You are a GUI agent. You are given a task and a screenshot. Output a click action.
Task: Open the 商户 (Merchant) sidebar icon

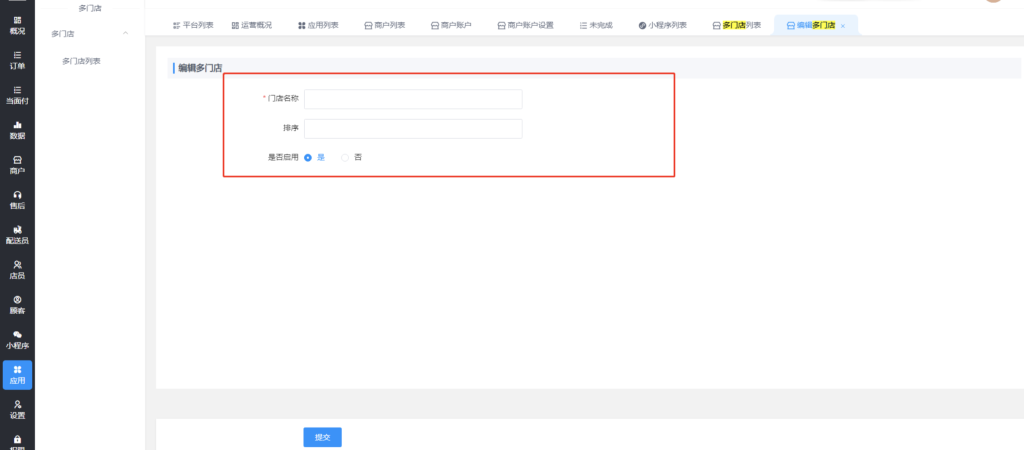[17, 164]
